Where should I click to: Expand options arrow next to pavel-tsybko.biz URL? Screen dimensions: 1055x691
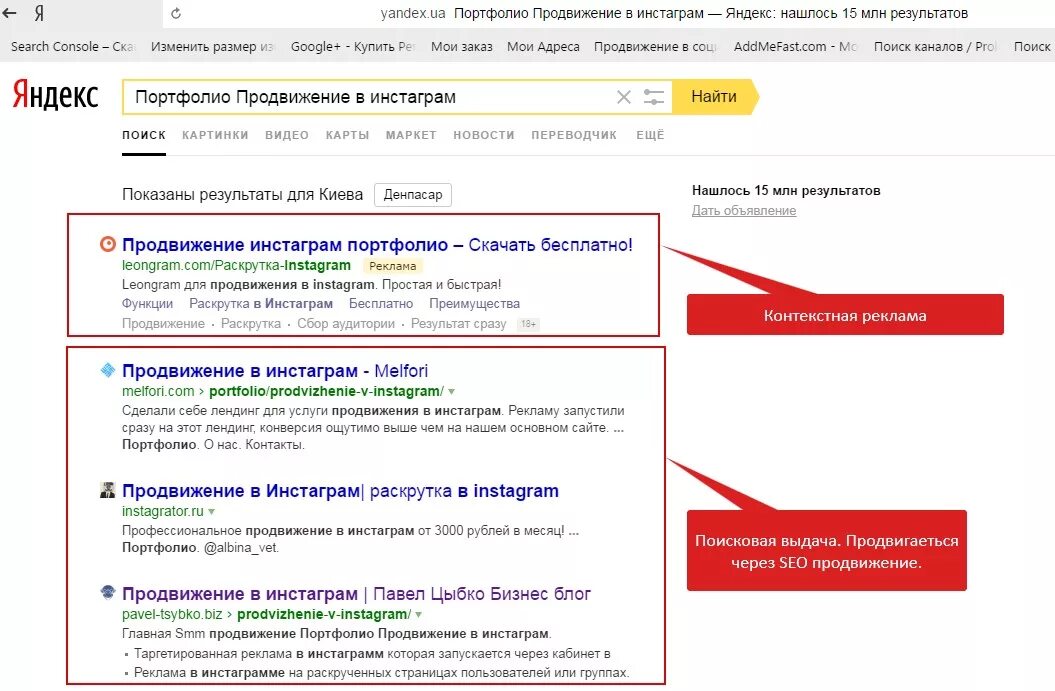[x=419, y=615]
